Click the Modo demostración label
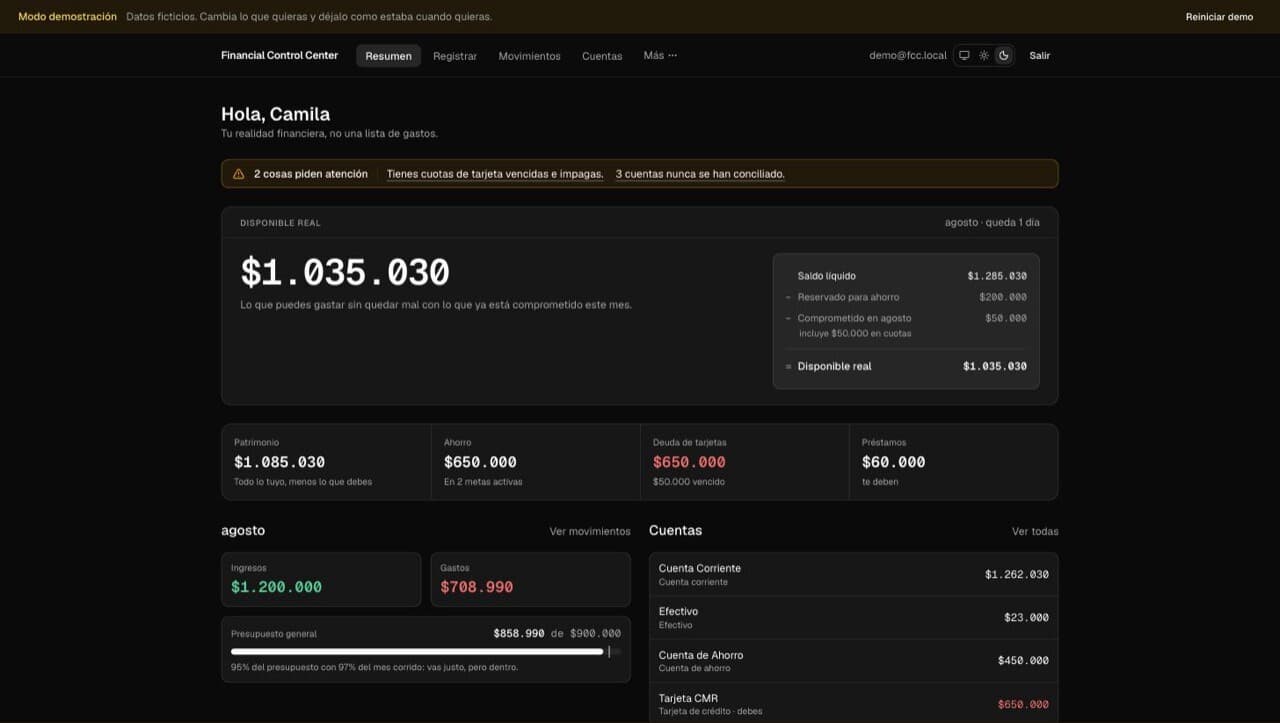Screen dimensions: 1280x723 click(67, 17)
